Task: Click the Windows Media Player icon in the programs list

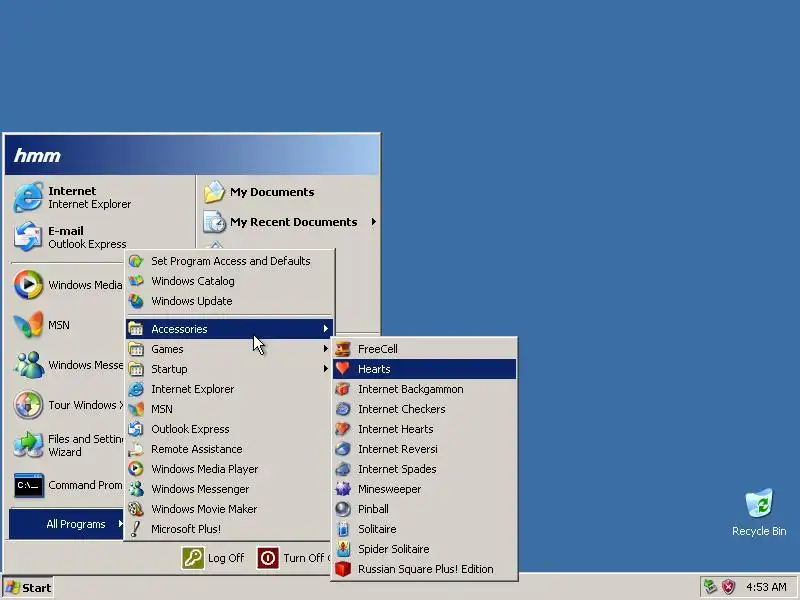Action: pos(136,469)
